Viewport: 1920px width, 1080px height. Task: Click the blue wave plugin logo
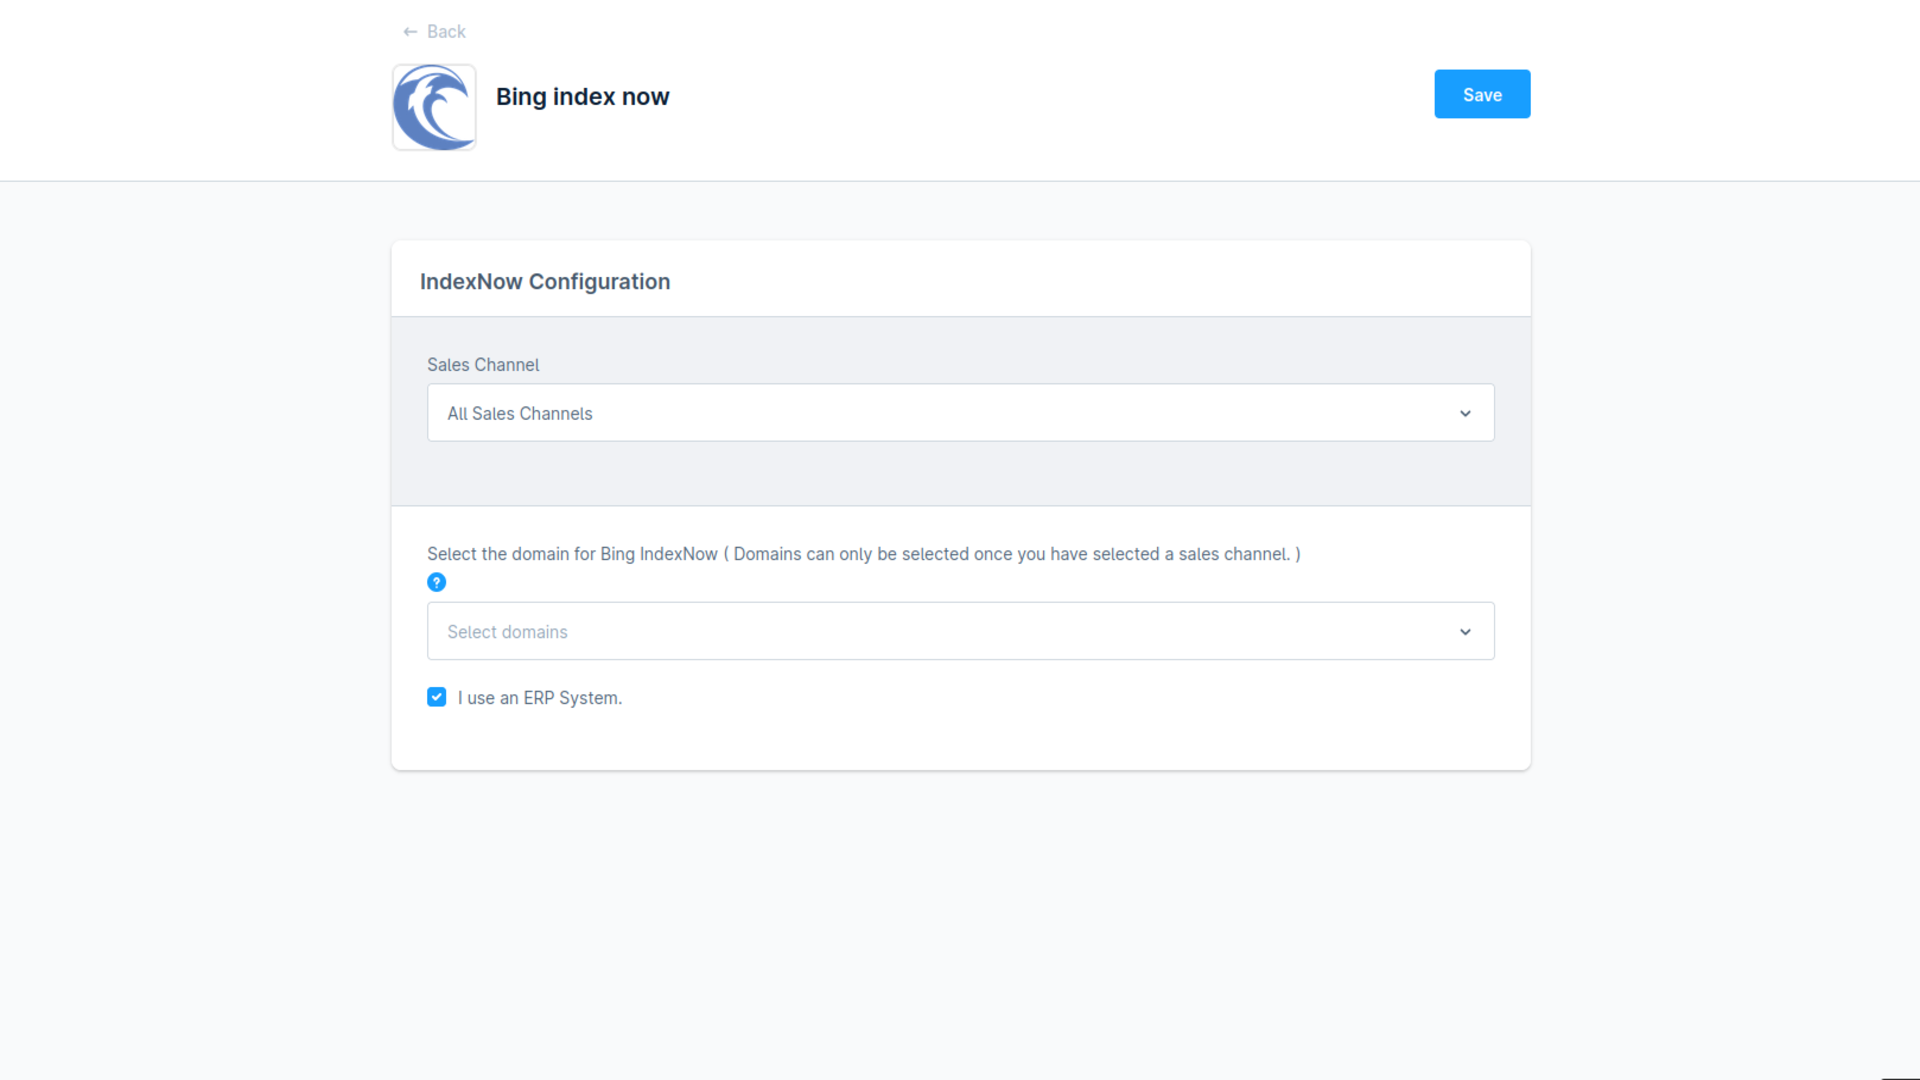pos(434,107)
